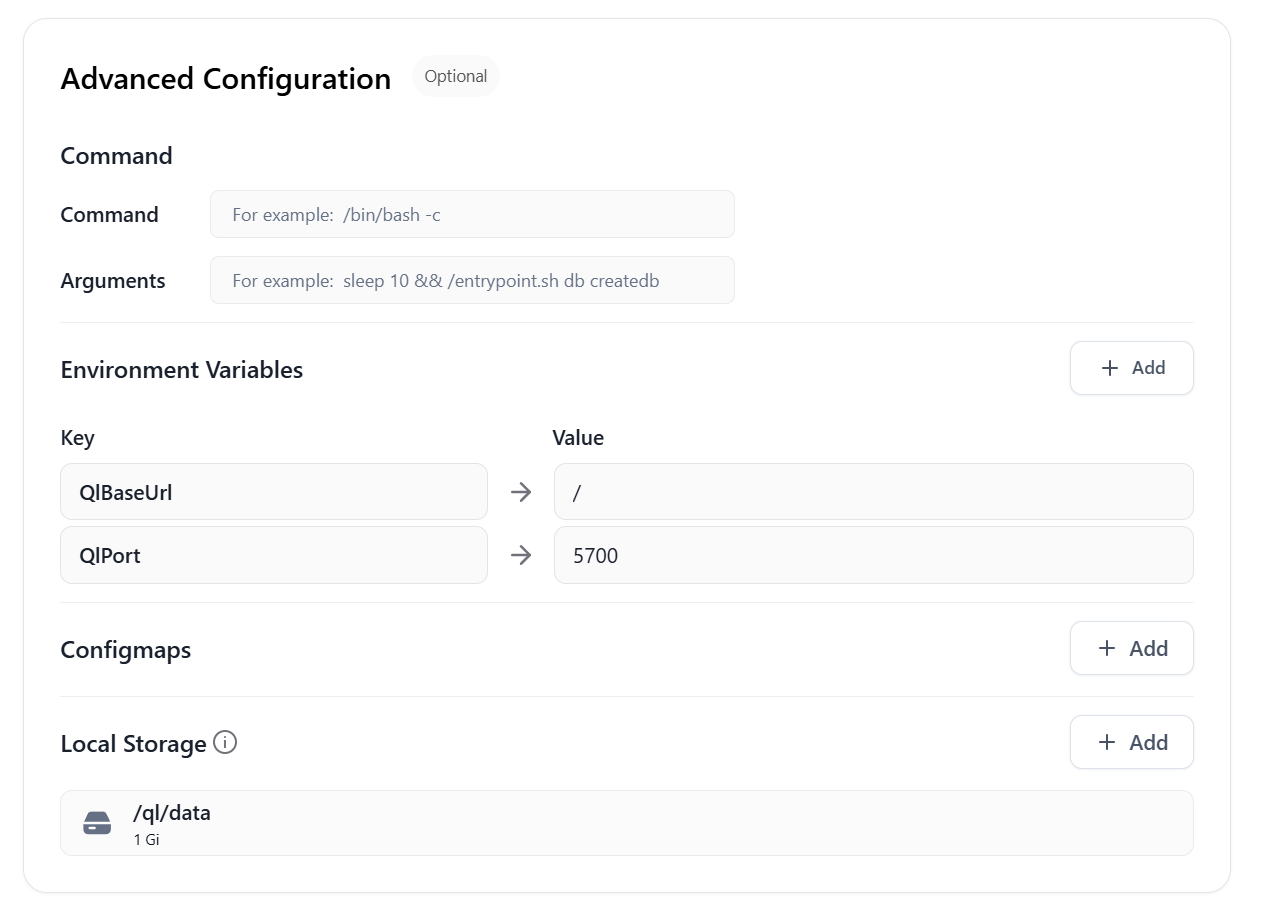Click the arrow icon next to QlBaseUrl
Viewport: 1266px width, 918px height.
click(x=521, y=492)
